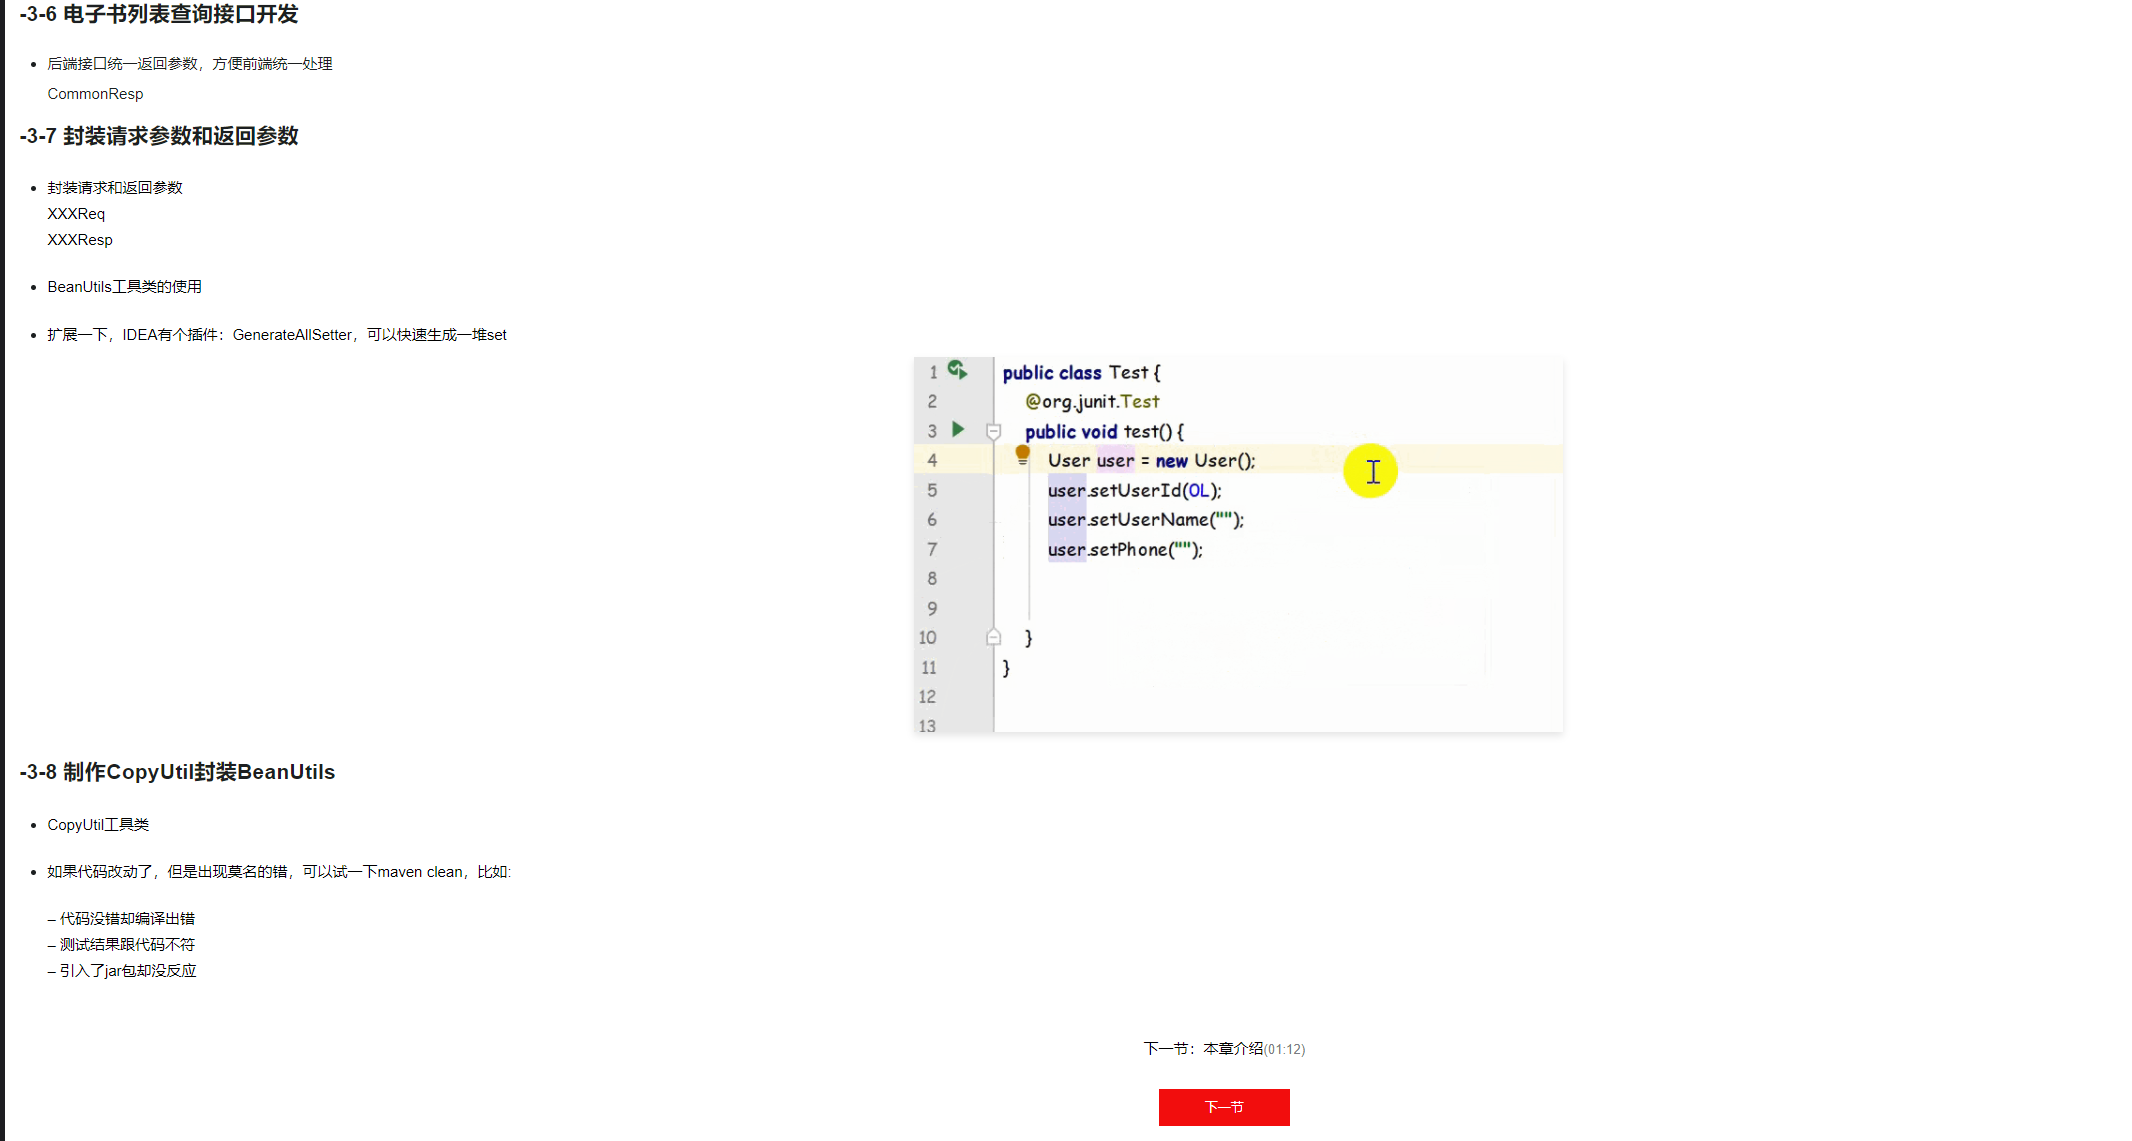The height and width of the screenshot is (1141, 2132).
Task: Click the 3-8 制作CopyUtil封装BeanUtils heading
Action: pos(177,772)
